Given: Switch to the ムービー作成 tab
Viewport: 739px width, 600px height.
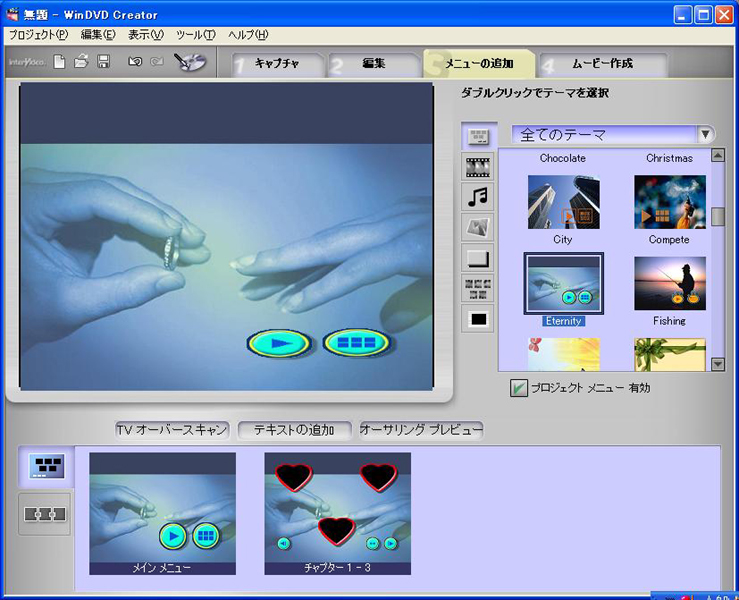Looking at the screenshot, I should coord(602,64).
